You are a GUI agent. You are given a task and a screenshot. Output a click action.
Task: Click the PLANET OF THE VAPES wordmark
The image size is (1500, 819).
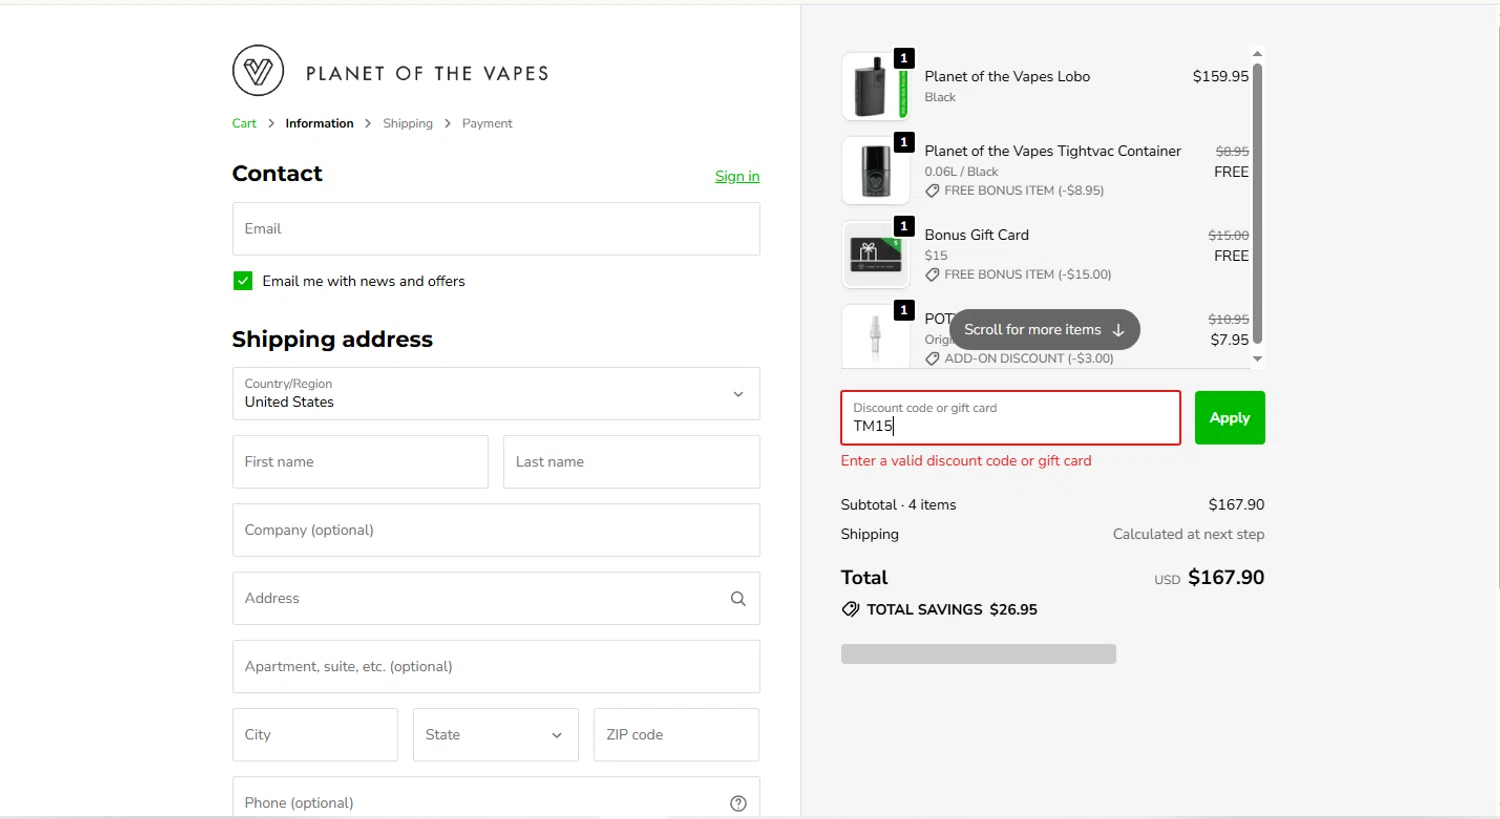[x=427, y=73]
